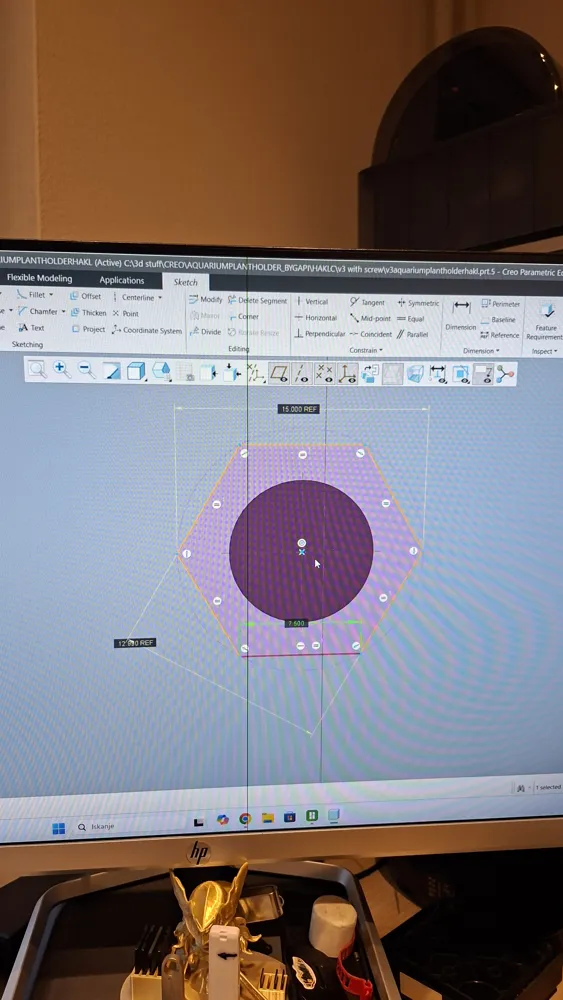Select the Offset tool
This screenshot has width=563, height=1000.
[85, 296]
